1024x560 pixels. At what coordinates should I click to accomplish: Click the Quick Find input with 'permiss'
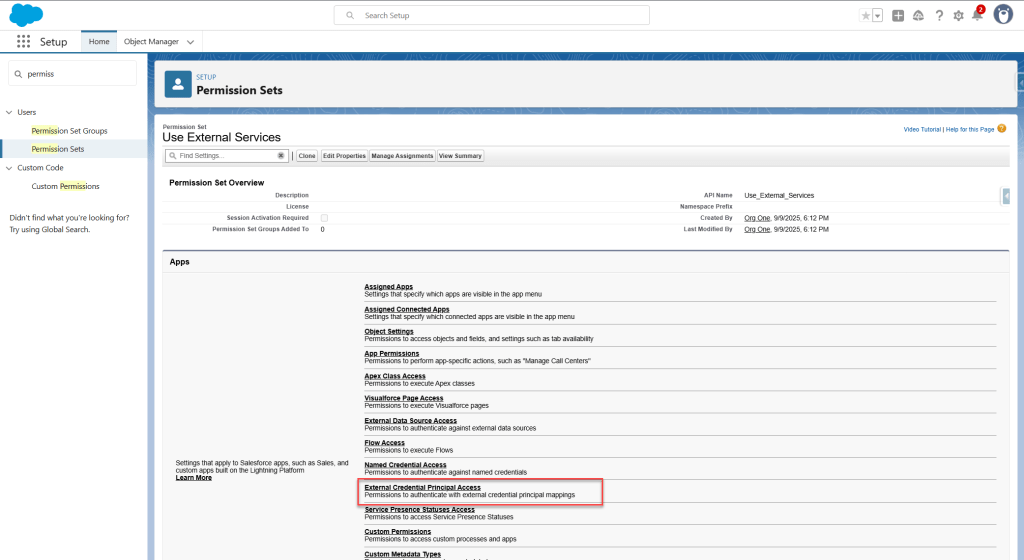coord(78,73)
